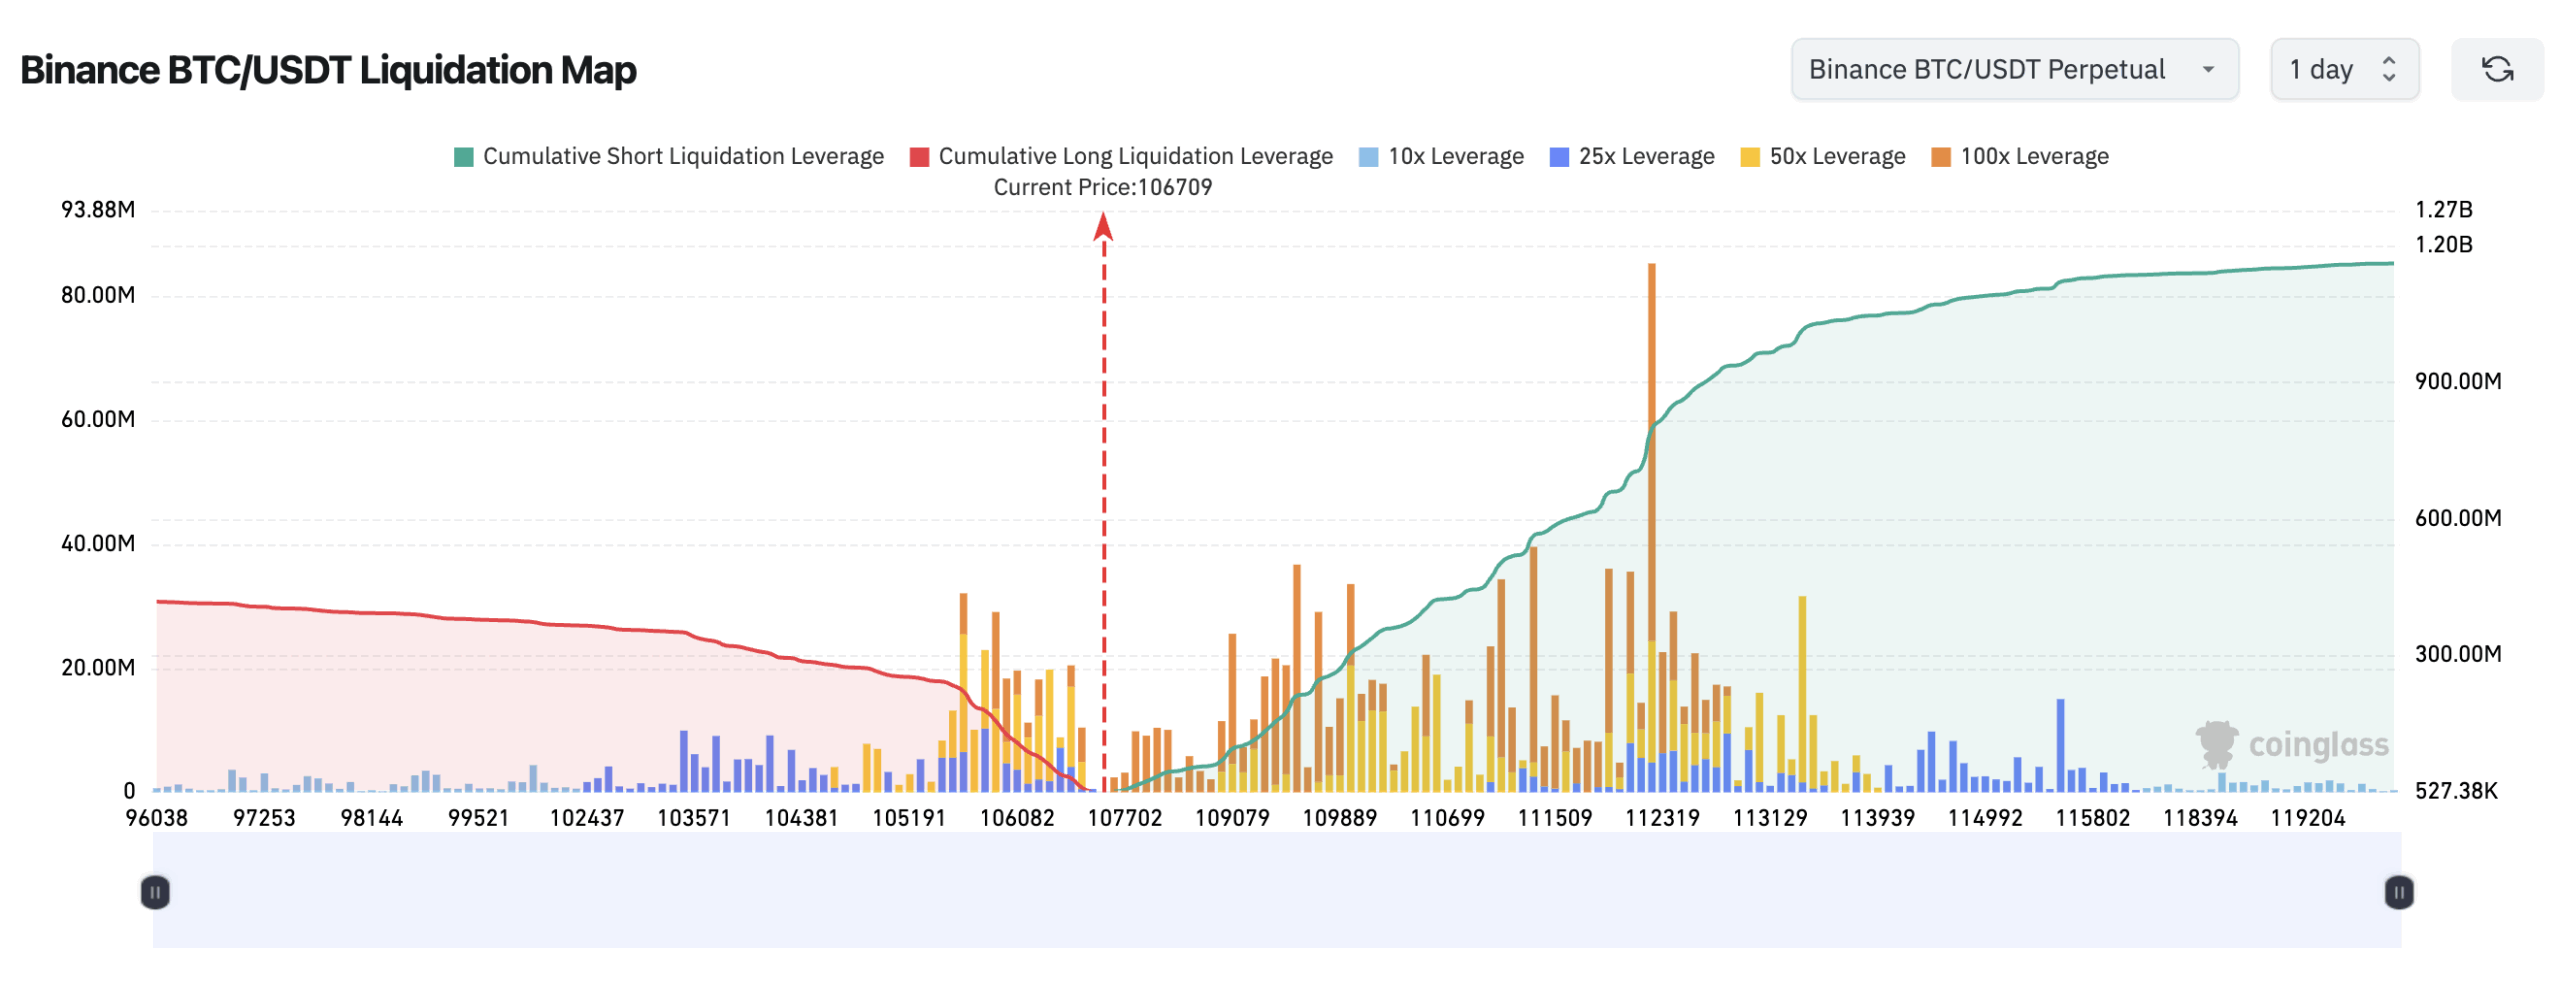Hide the 50x Leverage series

1836,156
